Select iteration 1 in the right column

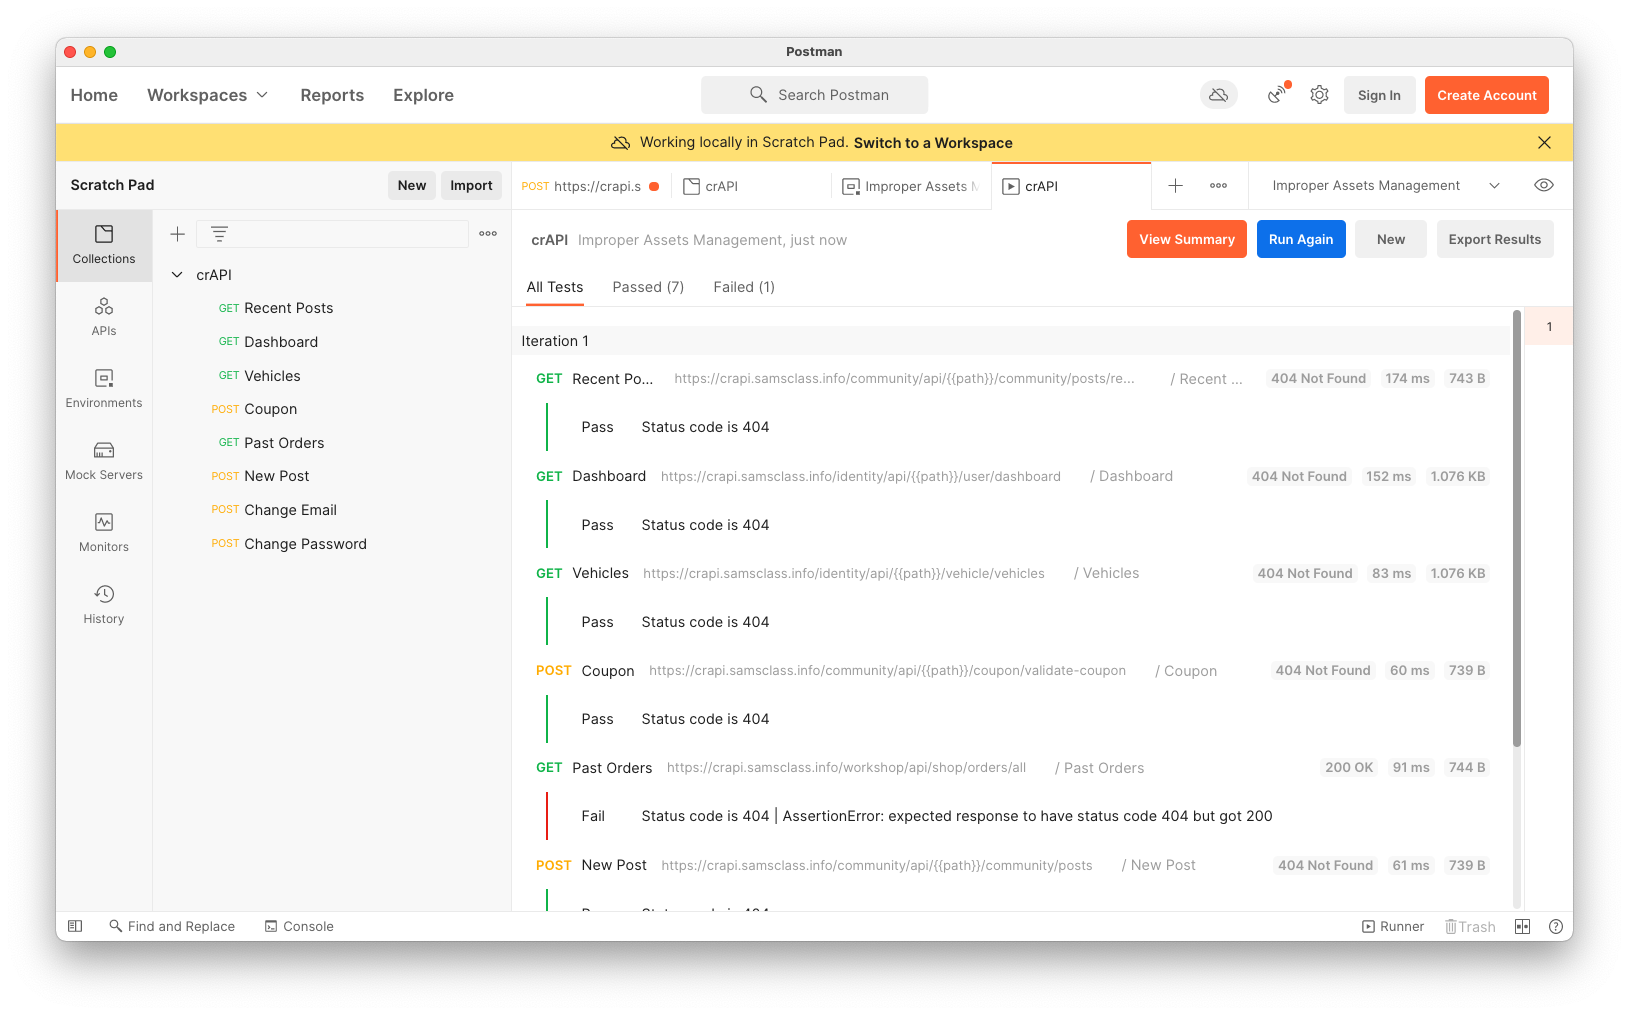[1549, 327]
